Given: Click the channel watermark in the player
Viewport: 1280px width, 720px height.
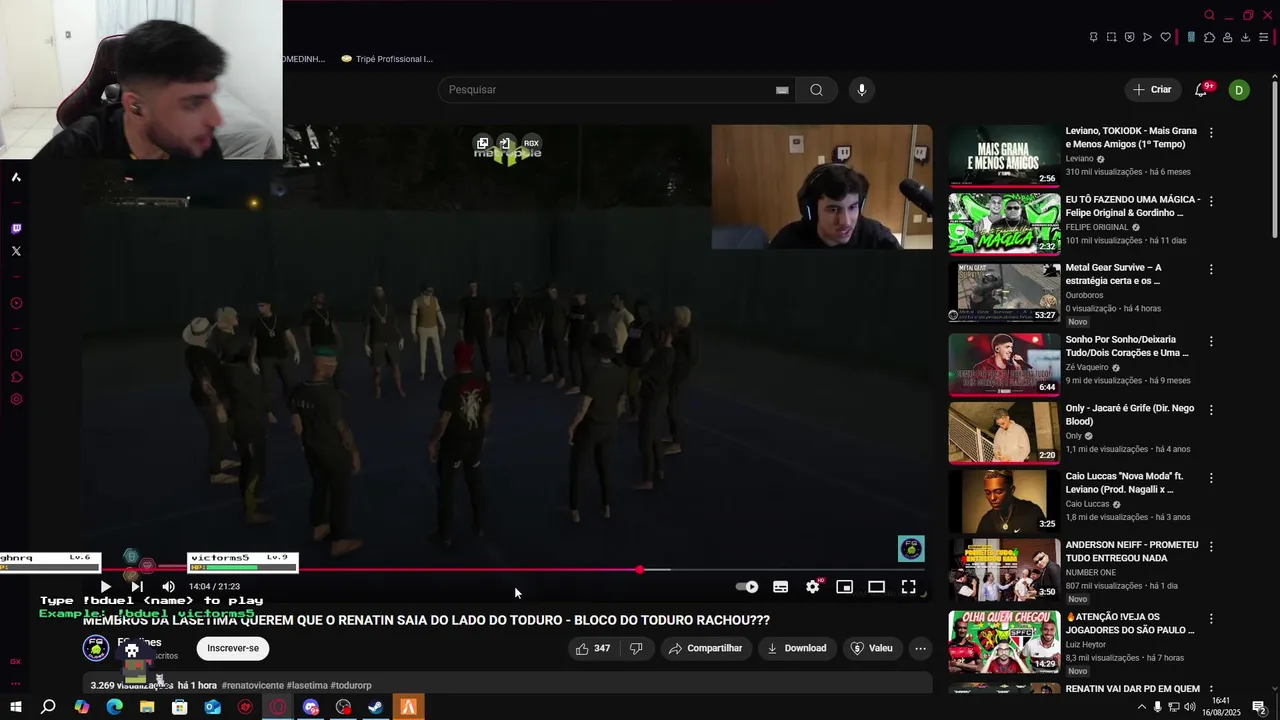Looking at the screenshot, I should pyautogui.click(x=911, y=549).
